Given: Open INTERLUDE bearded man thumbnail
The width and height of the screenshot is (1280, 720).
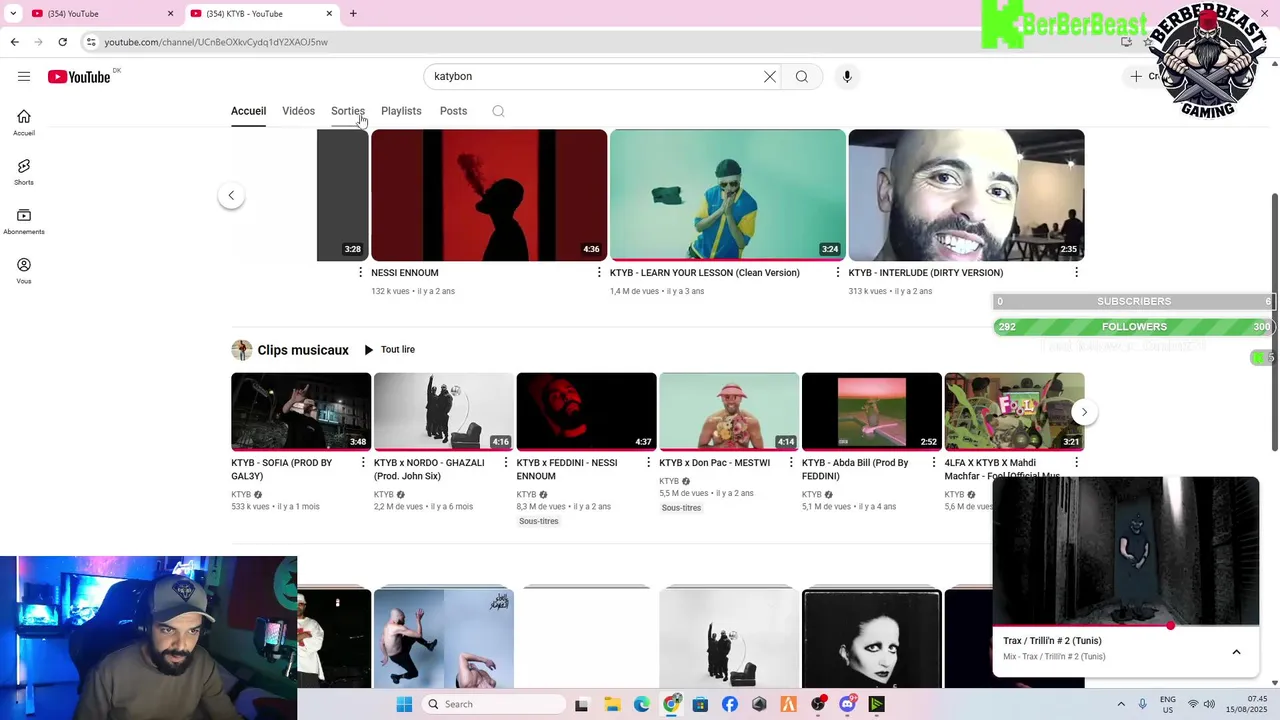Looking at the screenshot, I should tap(966, 195).
